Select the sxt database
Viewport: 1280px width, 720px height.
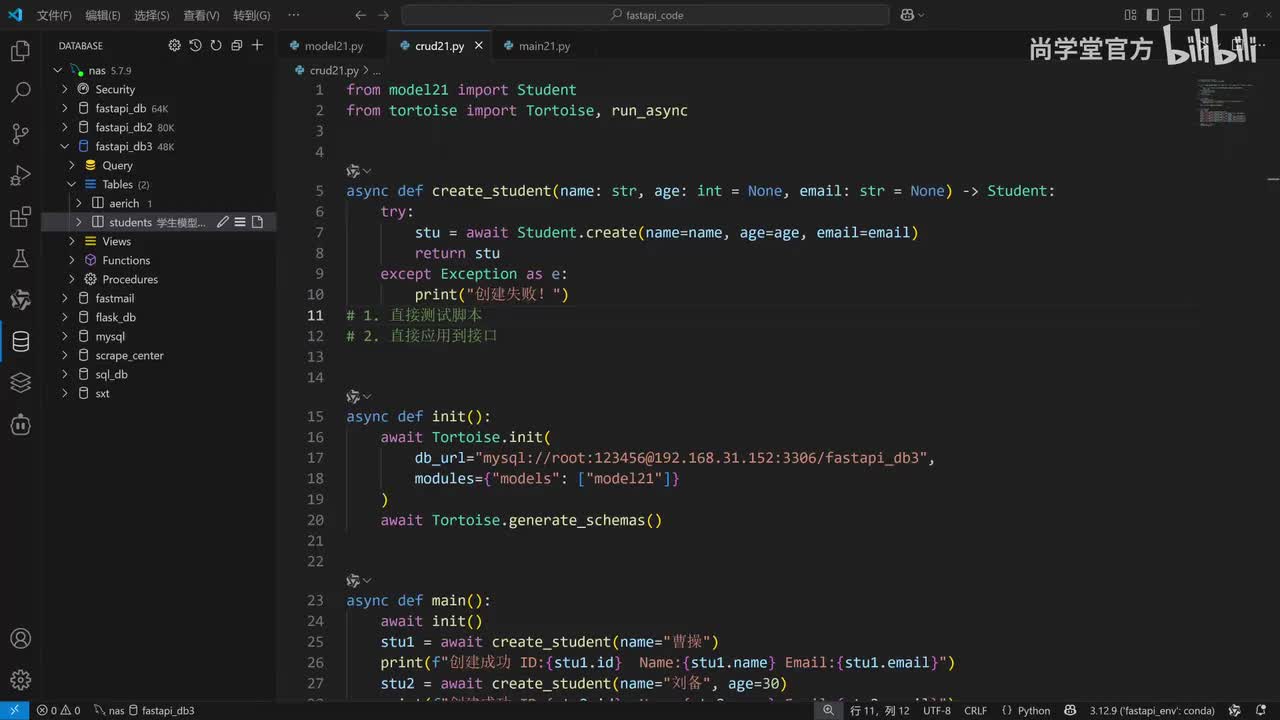tap(102, 394)
